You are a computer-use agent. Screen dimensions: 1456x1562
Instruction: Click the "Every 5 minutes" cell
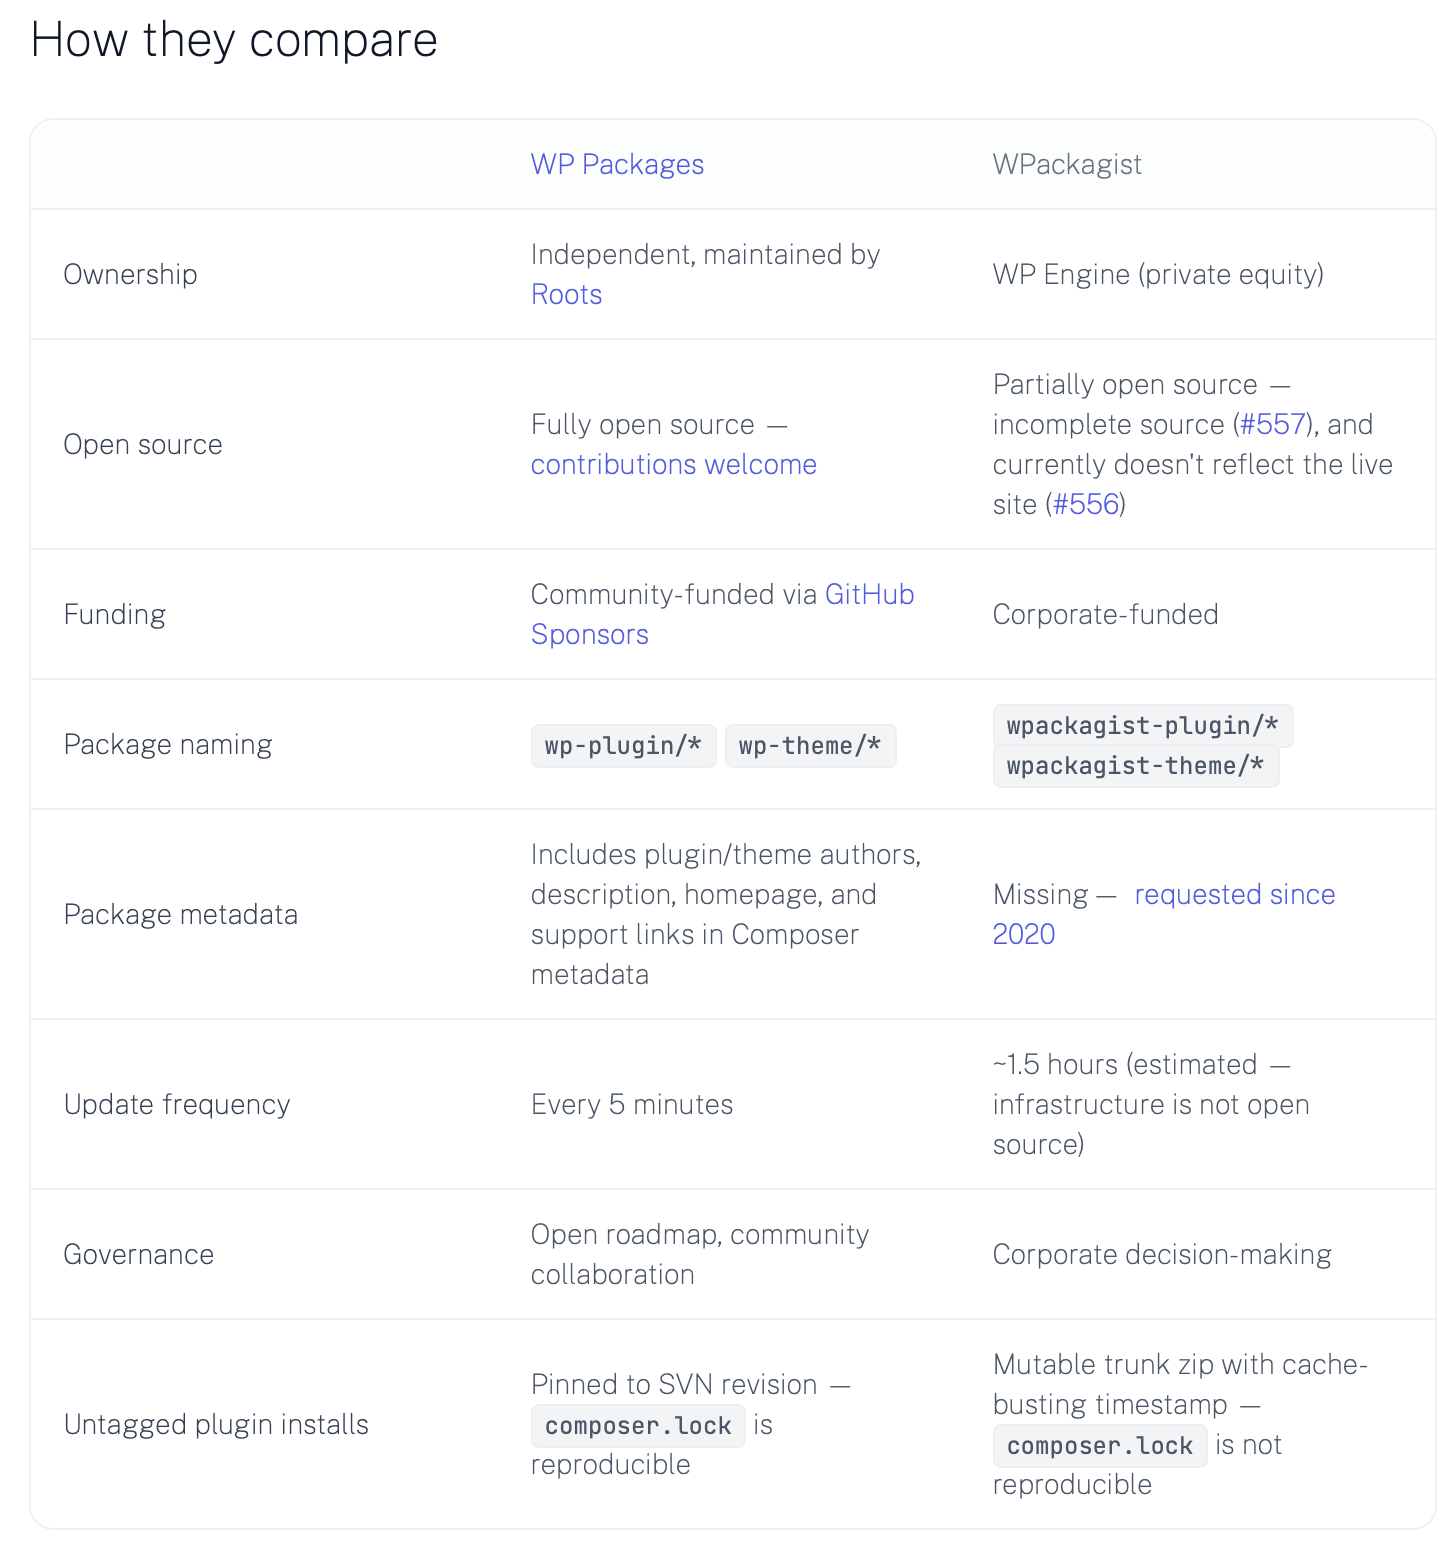coord(632,1104)
